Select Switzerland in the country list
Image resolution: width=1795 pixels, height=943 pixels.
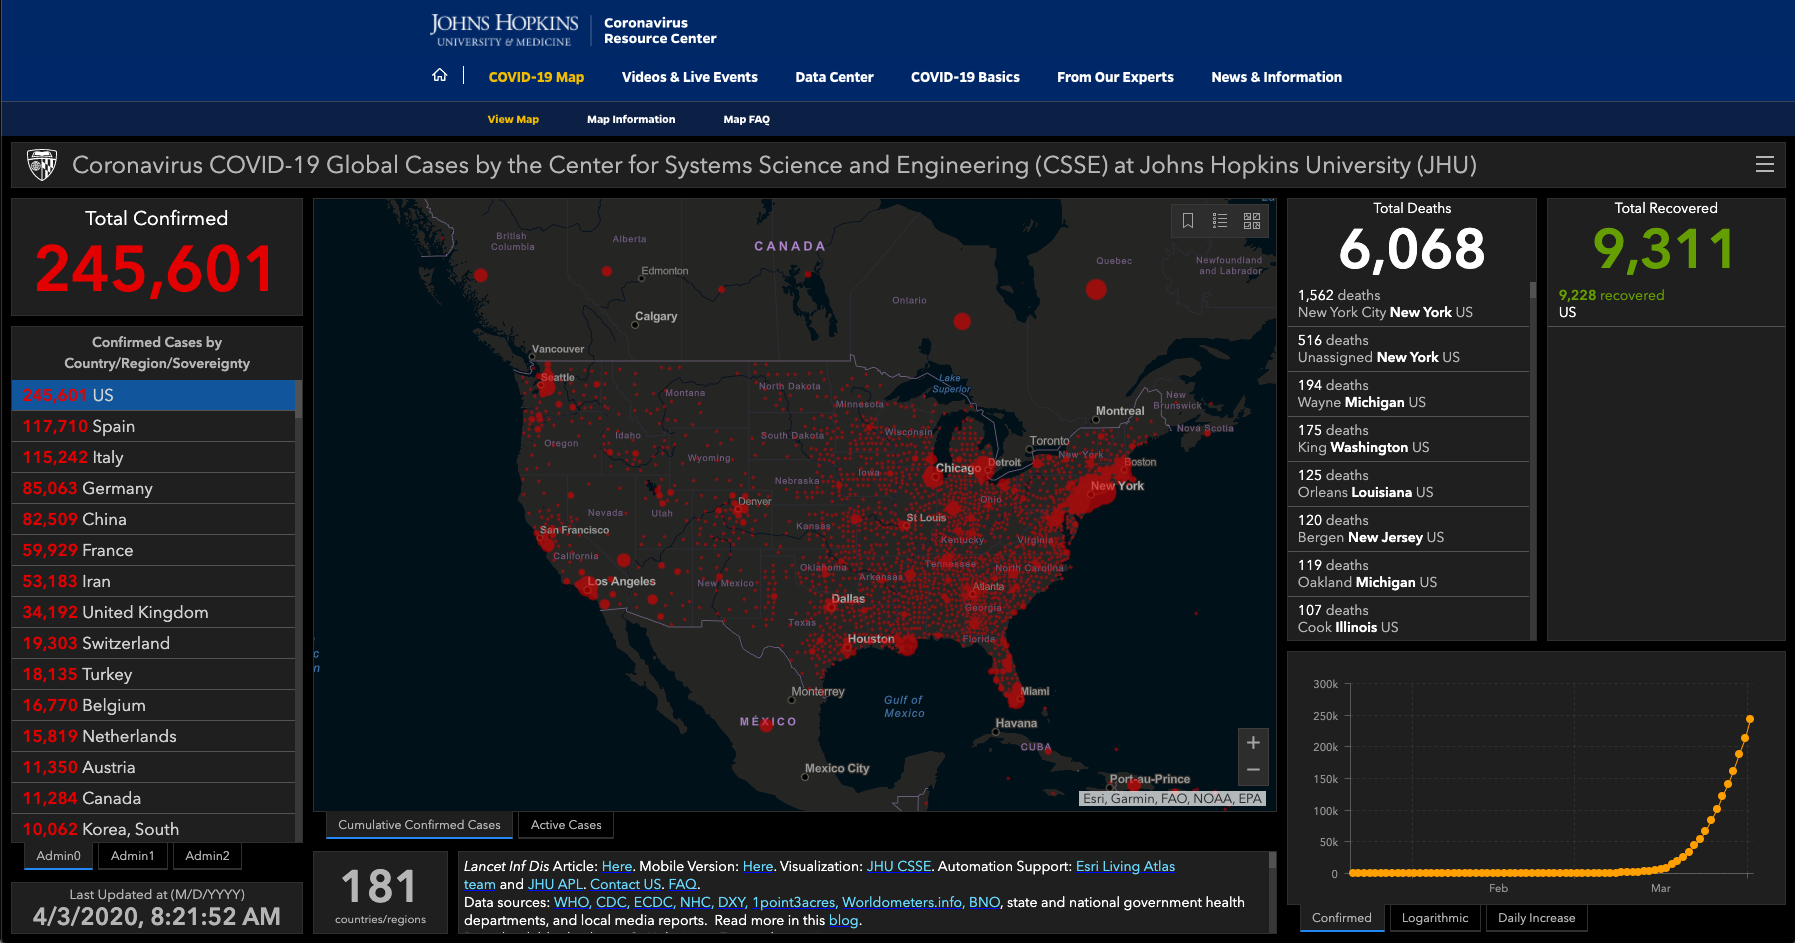[x=153, y=643]
